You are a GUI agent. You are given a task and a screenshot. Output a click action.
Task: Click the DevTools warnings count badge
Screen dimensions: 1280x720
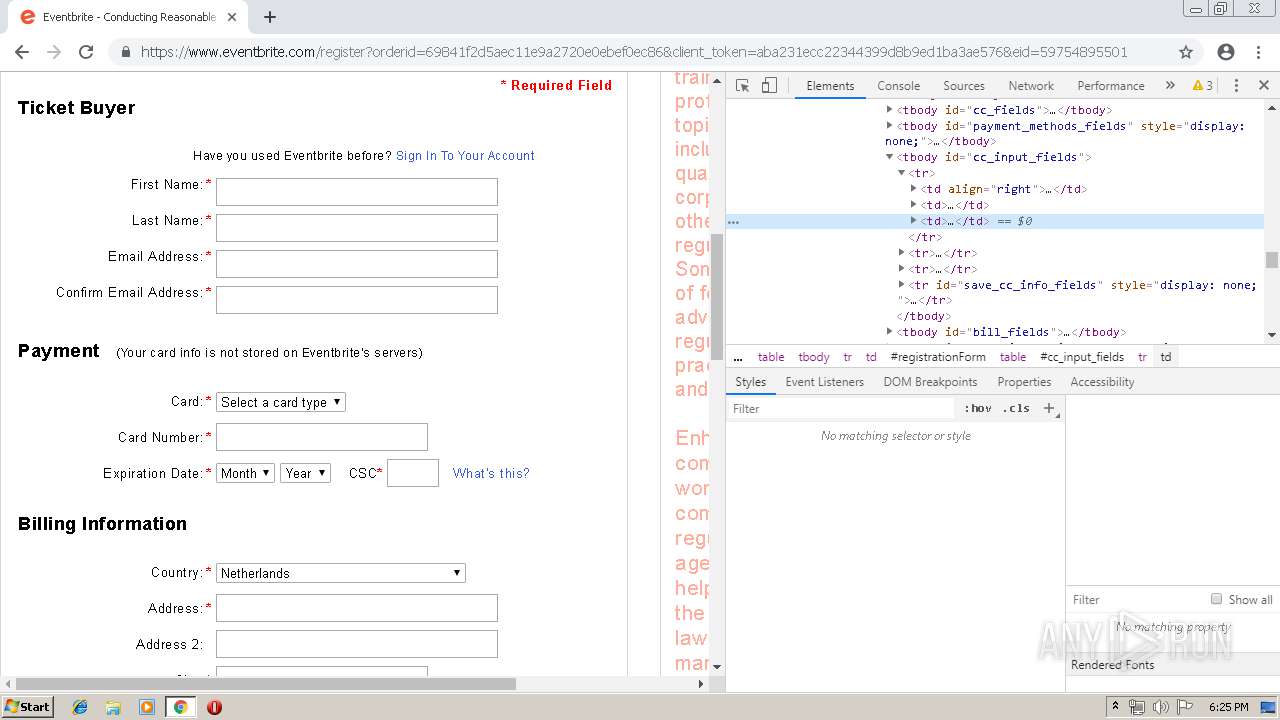pyautogui.click(x=1203, y=86)
